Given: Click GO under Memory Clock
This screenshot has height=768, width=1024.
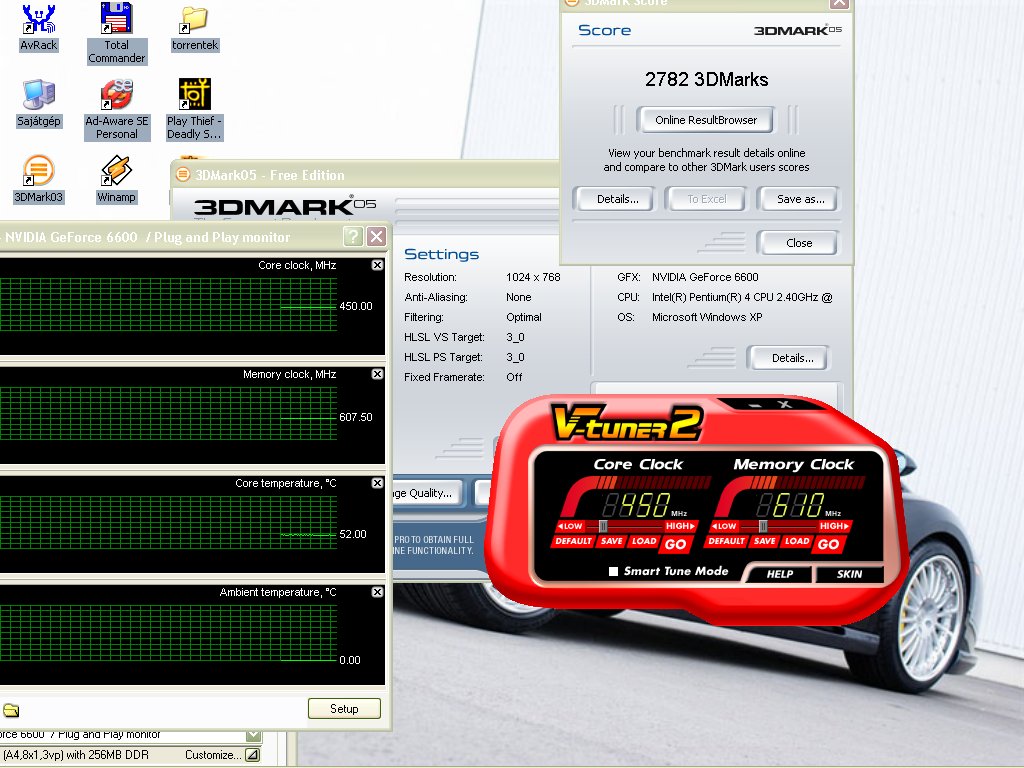Looking at the screenshot, I should point(828,544).
